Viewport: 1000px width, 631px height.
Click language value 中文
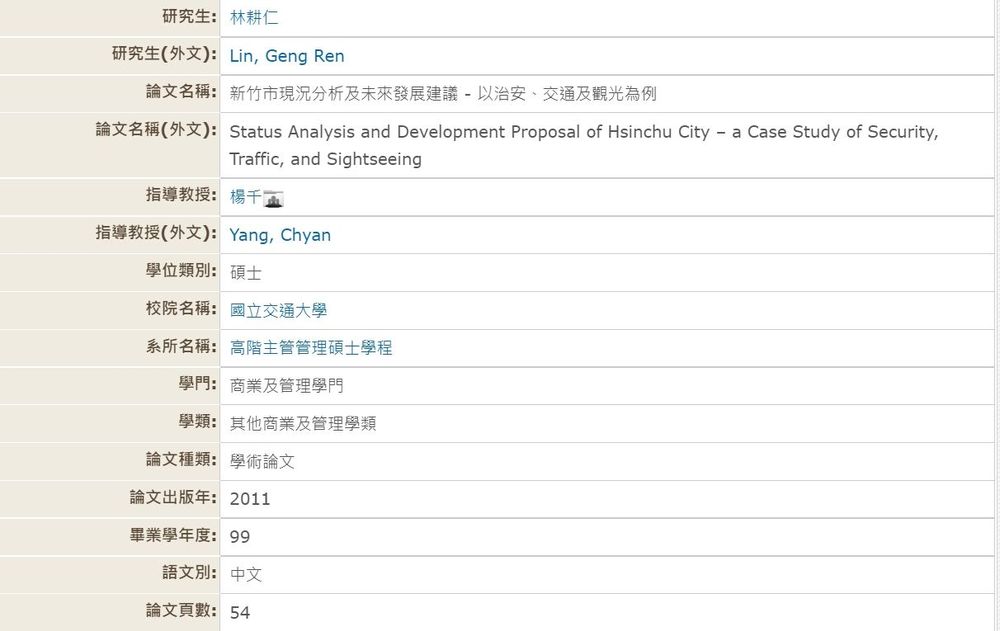(246, 575)
